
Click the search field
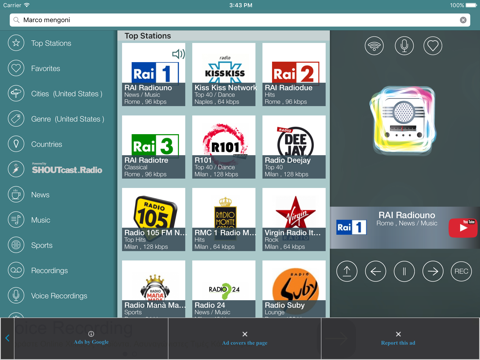(x=240, y=20)
